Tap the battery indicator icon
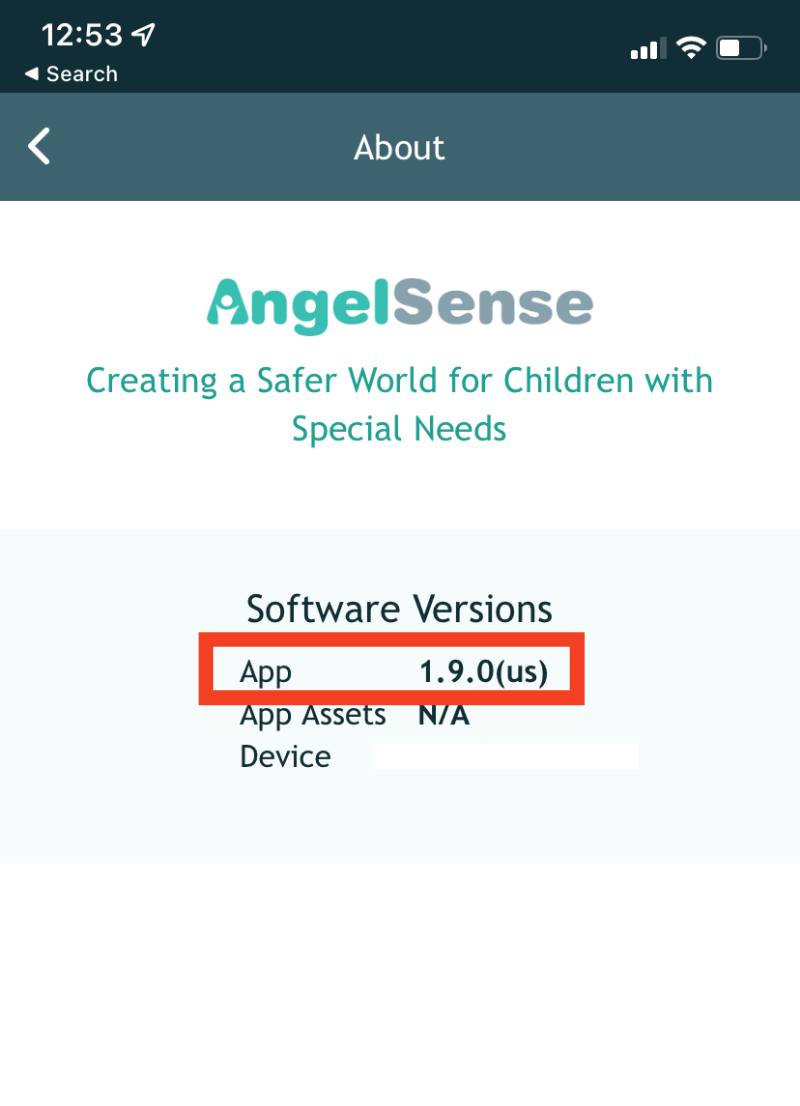 tap(740, 46)
